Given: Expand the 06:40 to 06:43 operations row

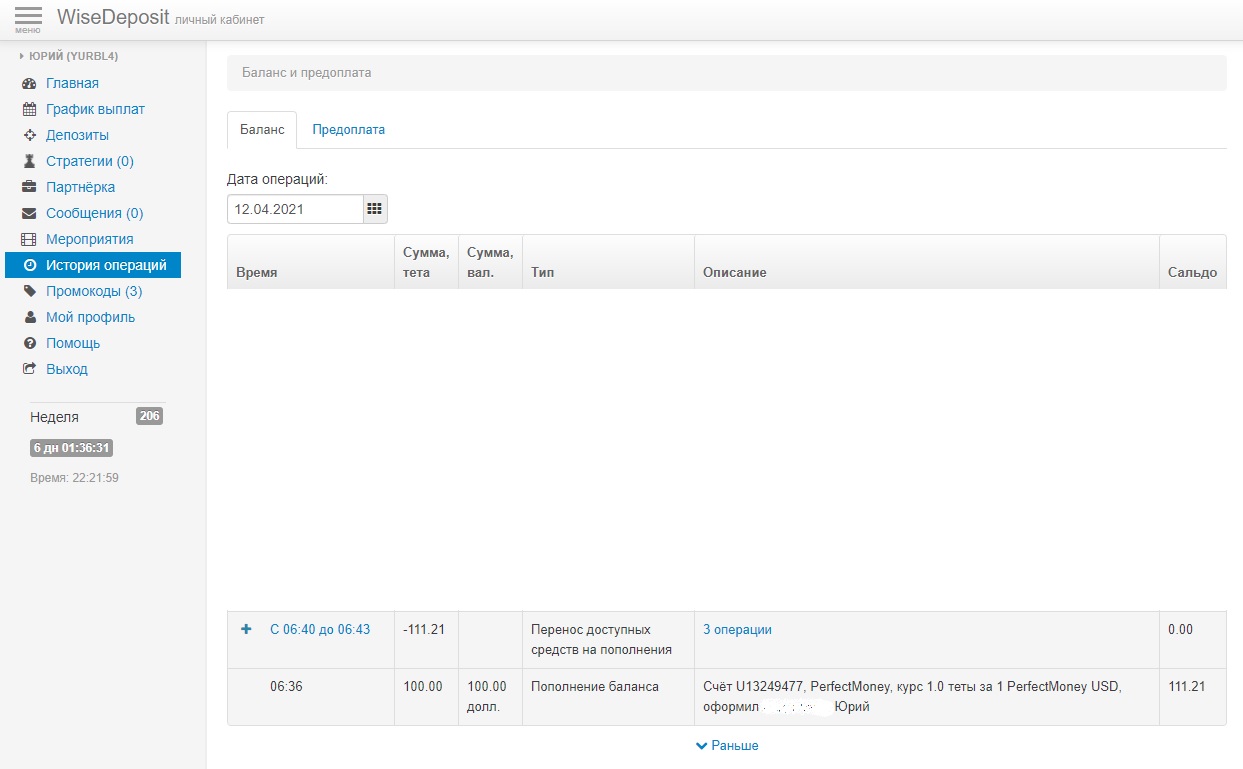Looking at the screenshot, I should click(246, 630).
